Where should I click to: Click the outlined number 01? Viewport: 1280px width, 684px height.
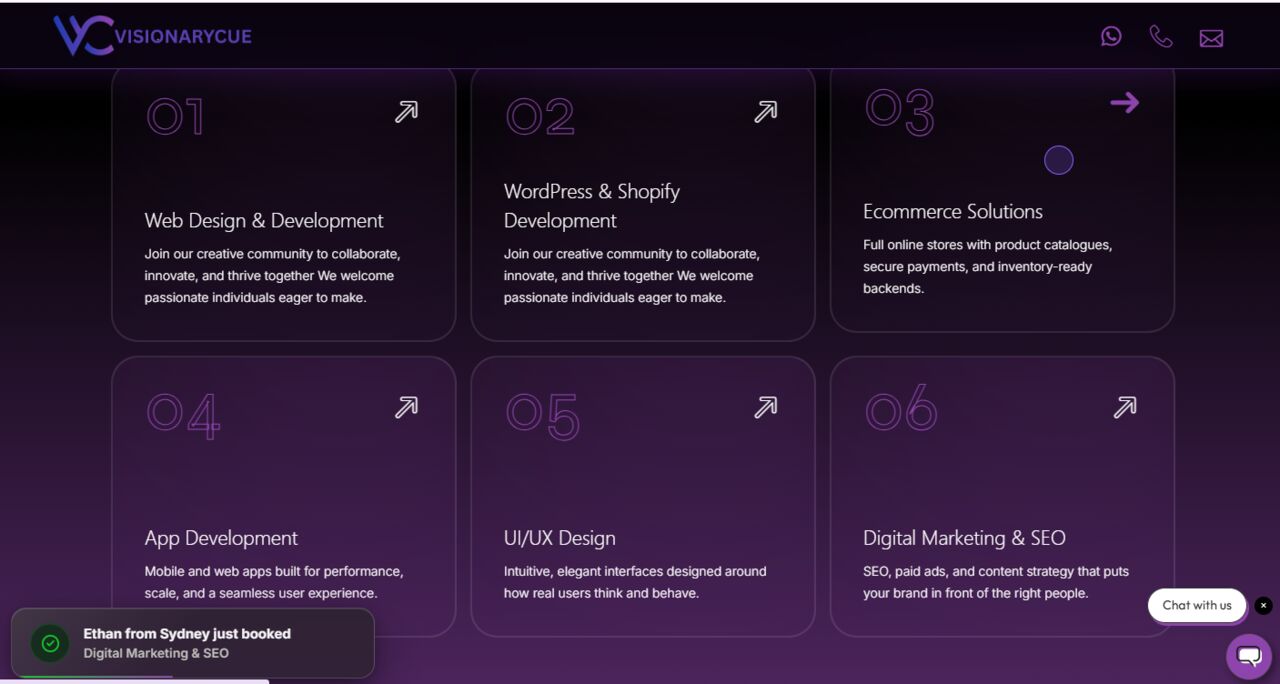[175, 117]
